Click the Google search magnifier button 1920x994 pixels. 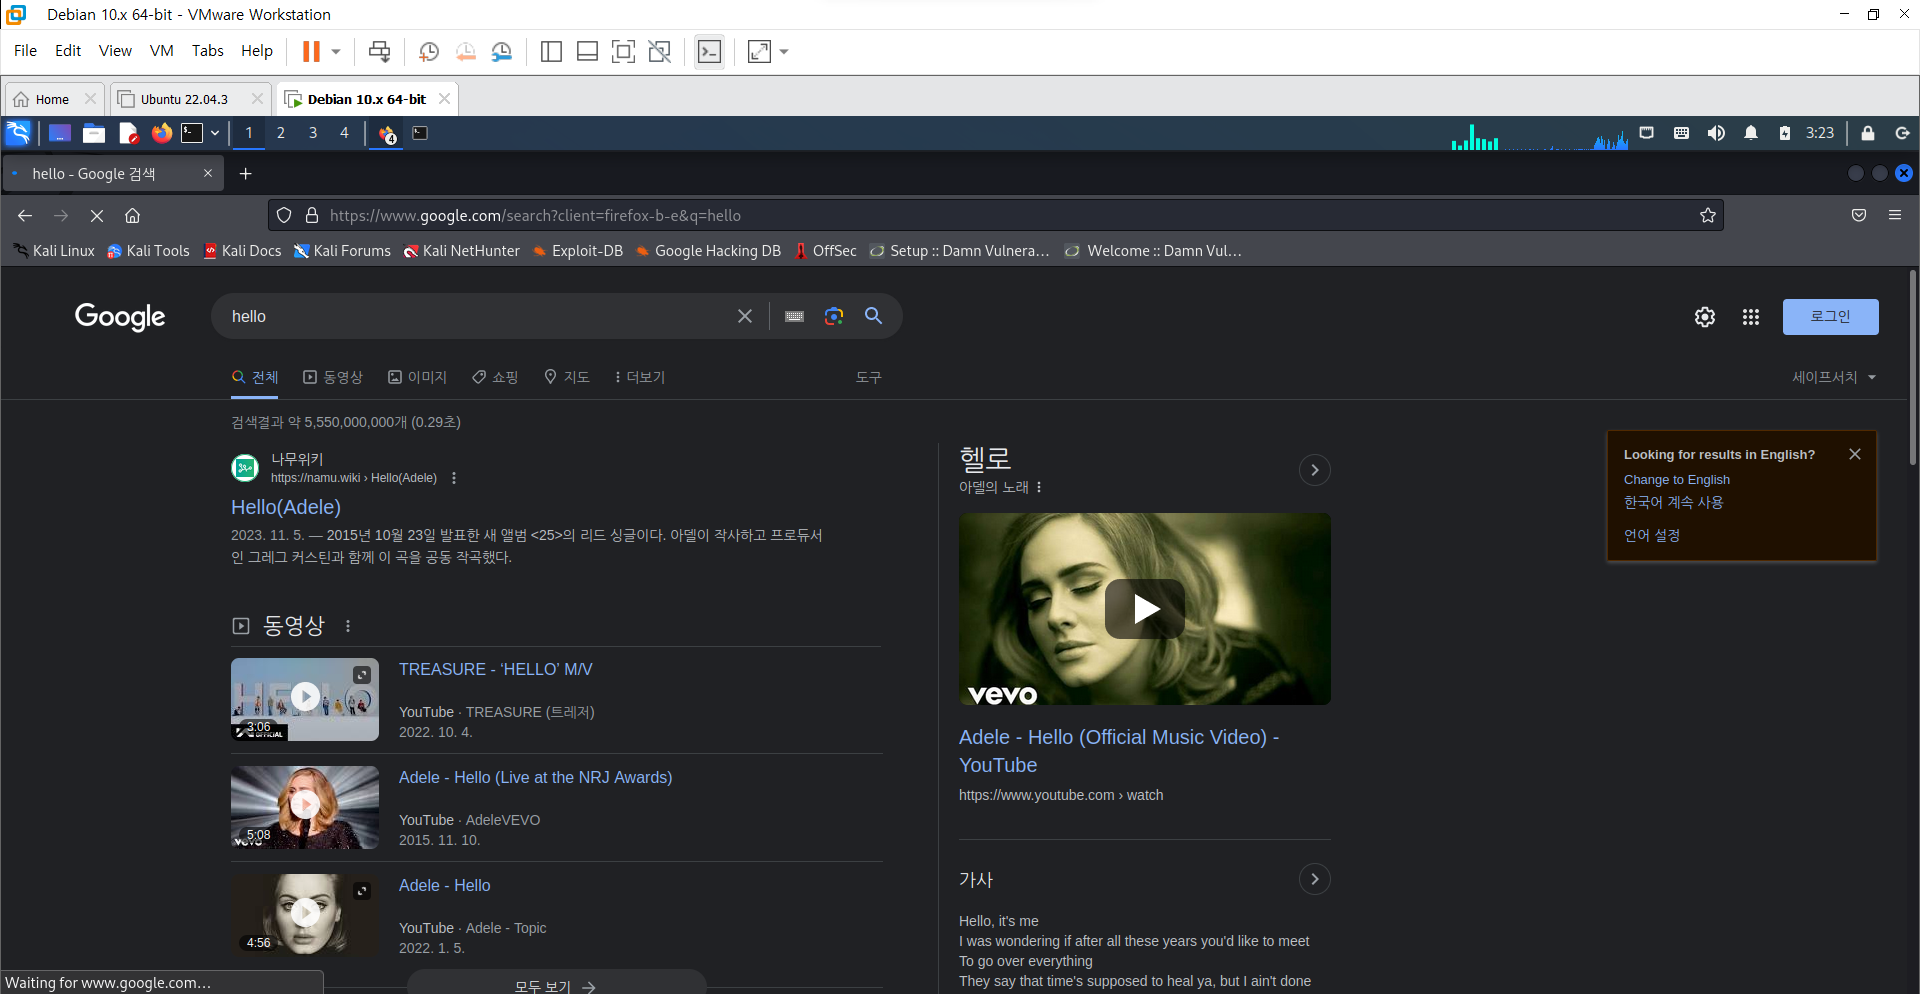tap(873, 316)
